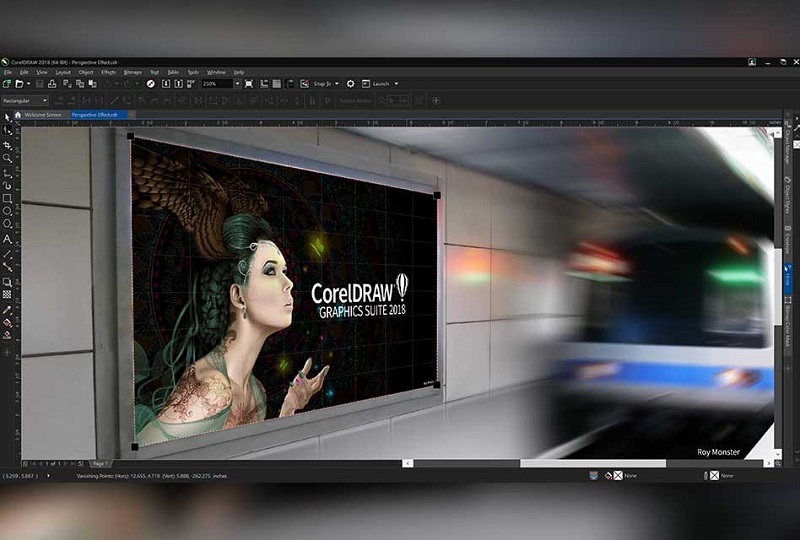Open the File menu
This screenshot has height=540, width=800.
(x=8, y=72)
